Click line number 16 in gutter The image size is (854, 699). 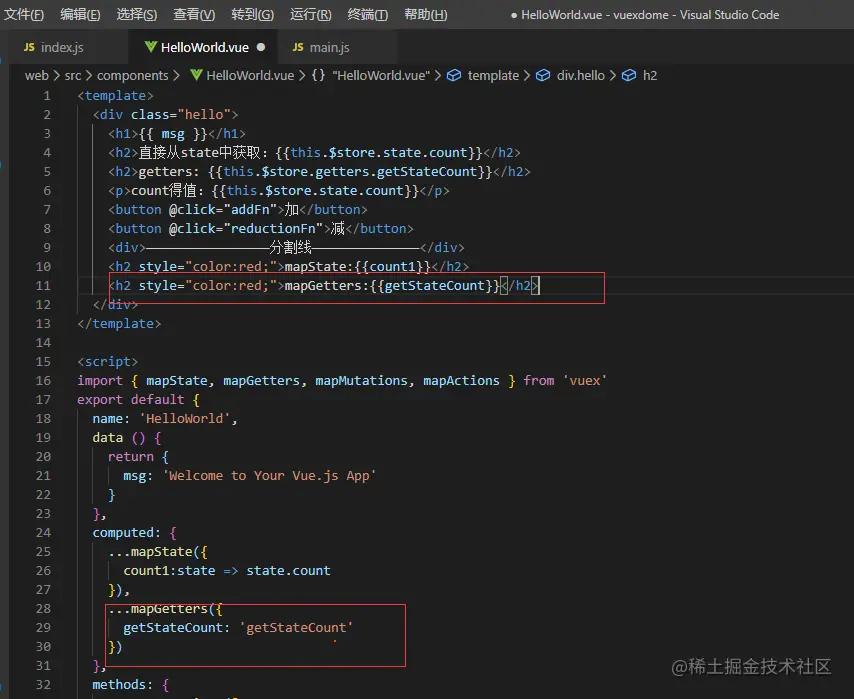tap(43, 381)
